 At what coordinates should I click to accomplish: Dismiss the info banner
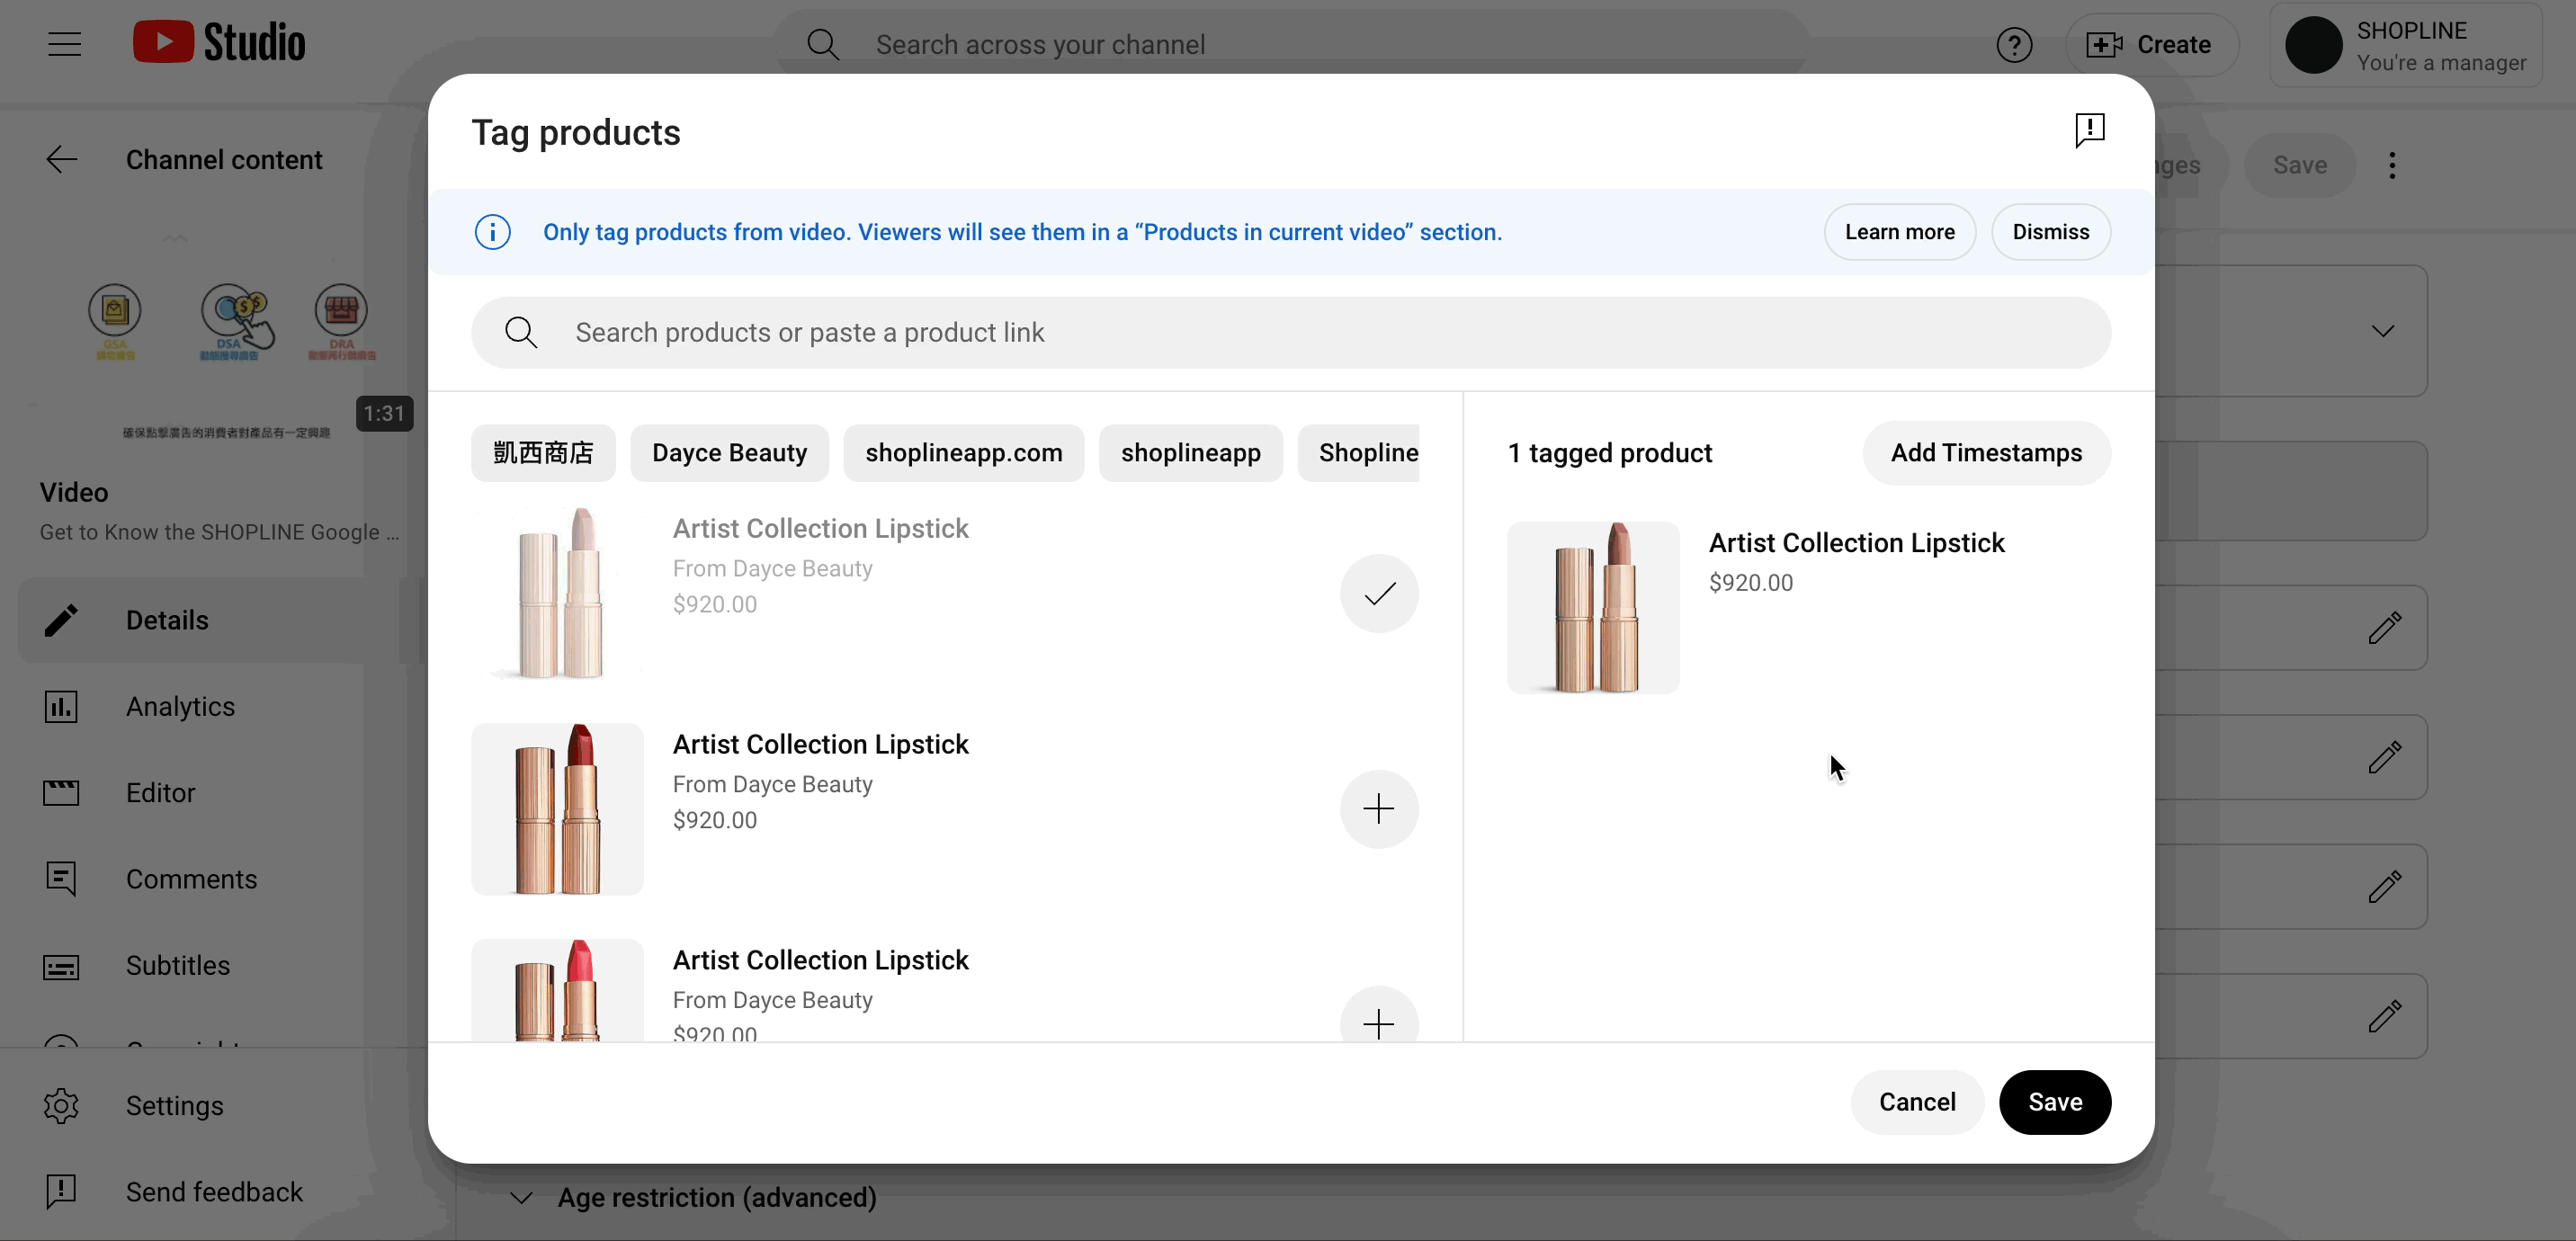[x=2050, y=232]
